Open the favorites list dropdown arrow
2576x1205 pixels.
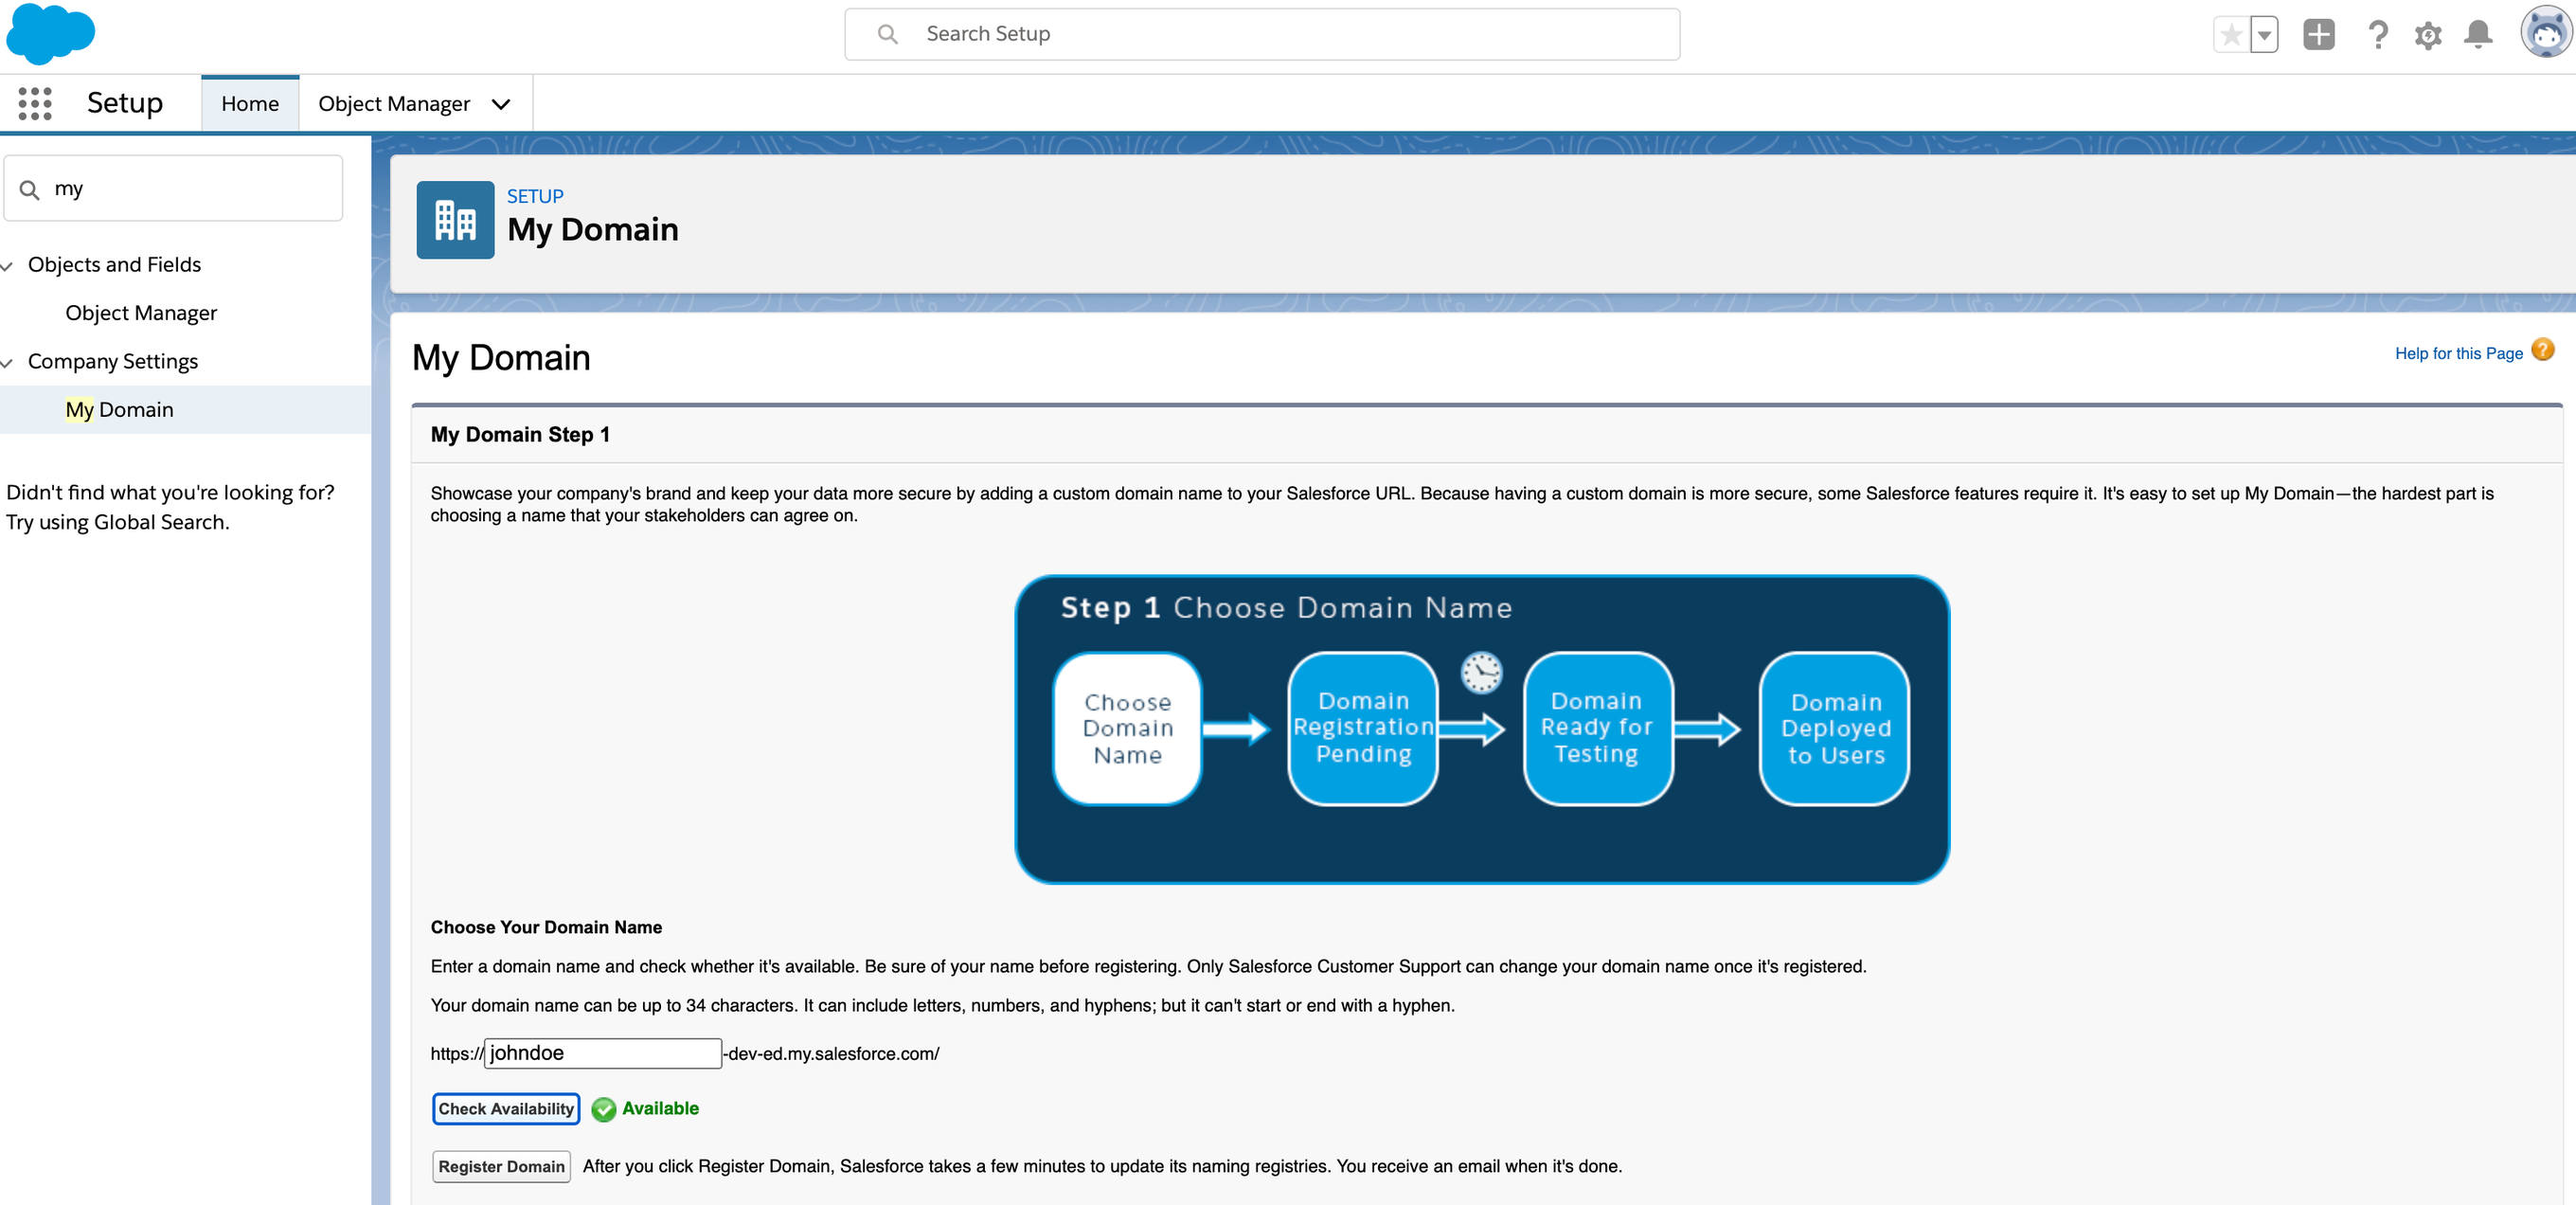coord(2264,35)
